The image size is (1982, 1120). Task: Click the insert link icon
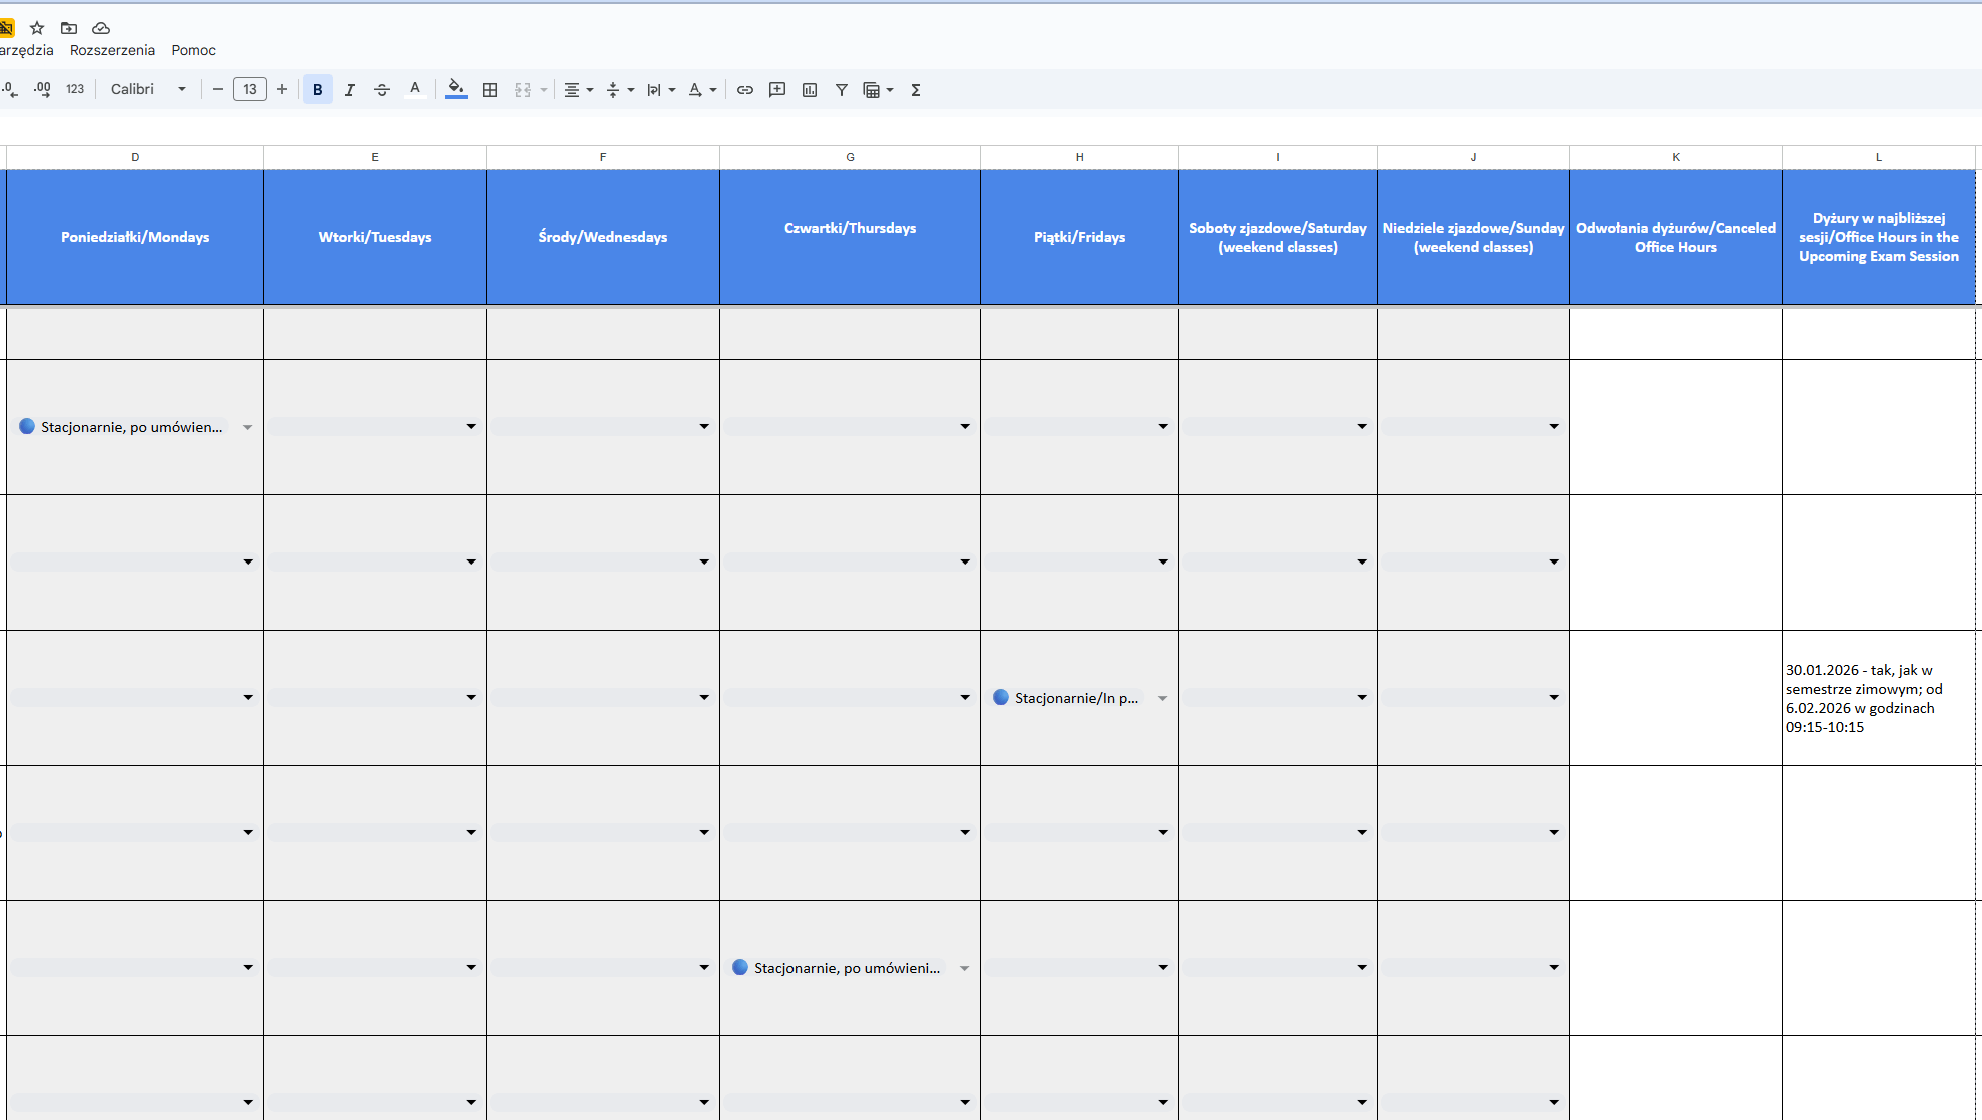tap(744, 90)
